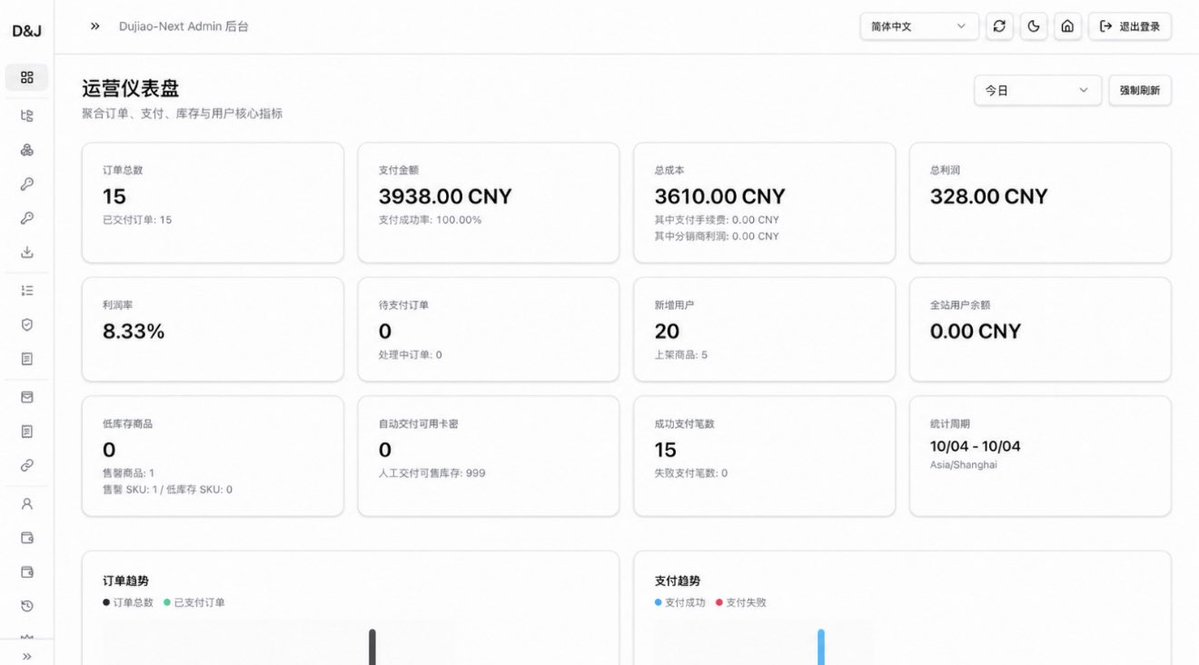Image resolution: width=1199 pixels, height=665 pixels.
Task: Expand sidebar using the bottom double-chevron
Action: [27, 656]
